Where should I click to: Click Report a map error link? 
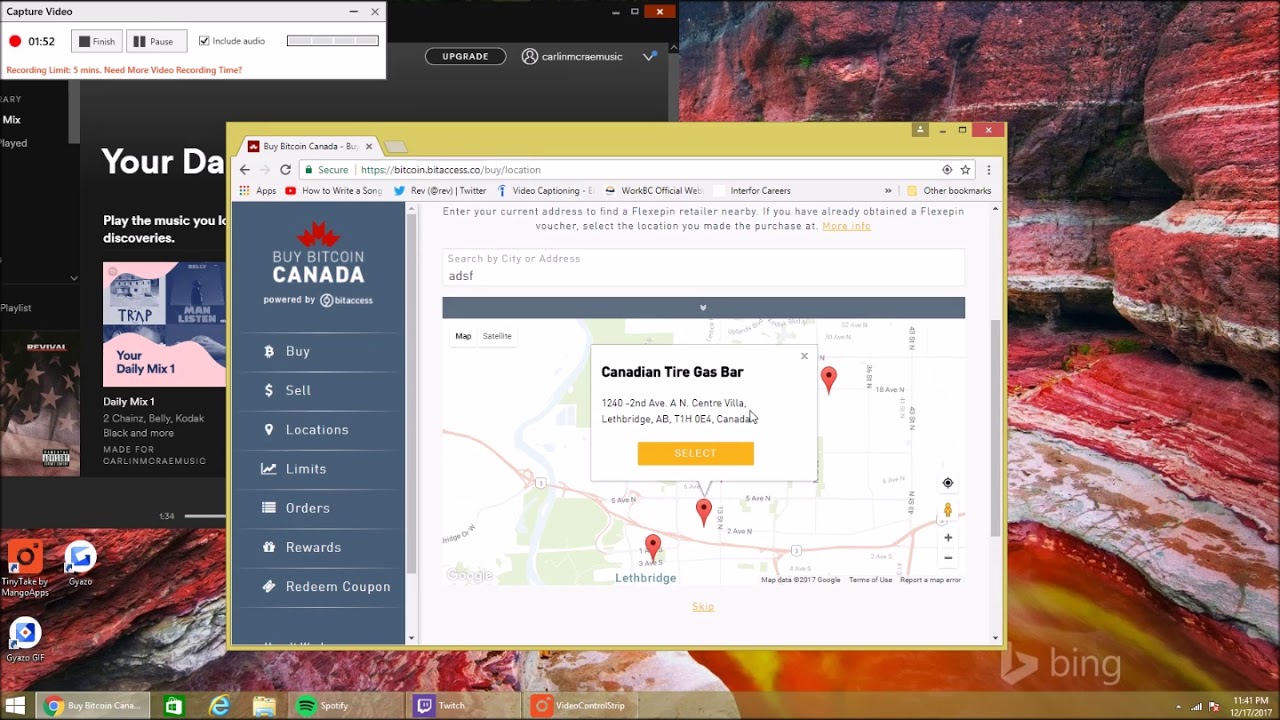[930, 580]
